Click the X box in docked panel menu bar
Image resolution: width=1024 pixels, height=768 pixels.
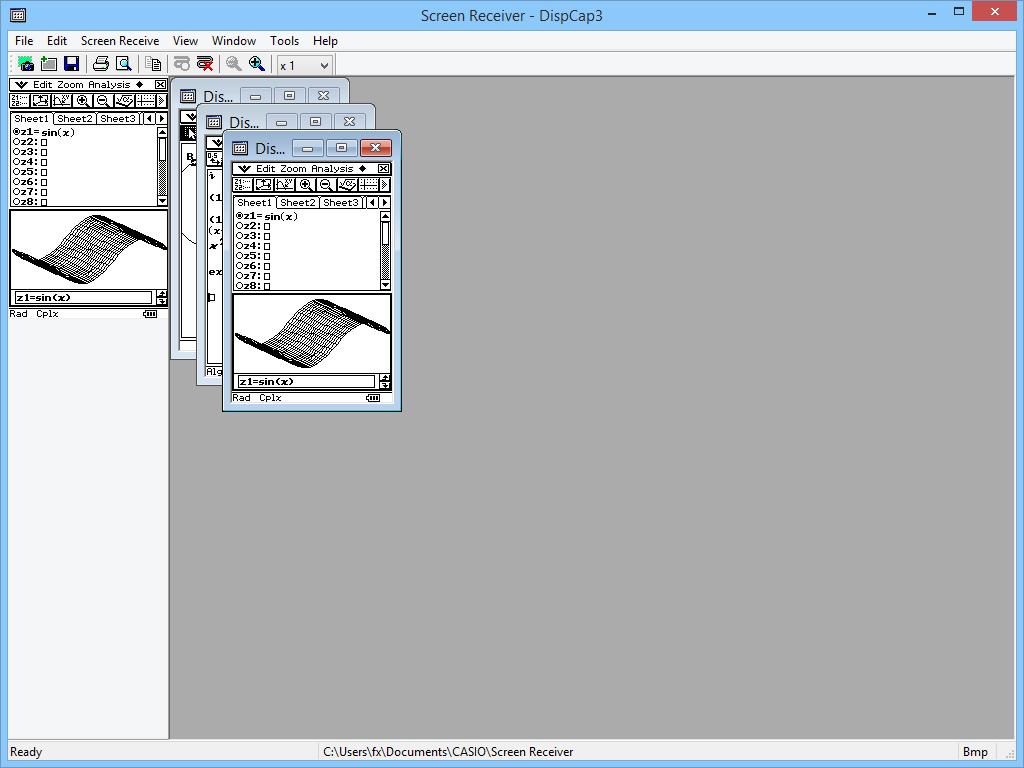160,84
